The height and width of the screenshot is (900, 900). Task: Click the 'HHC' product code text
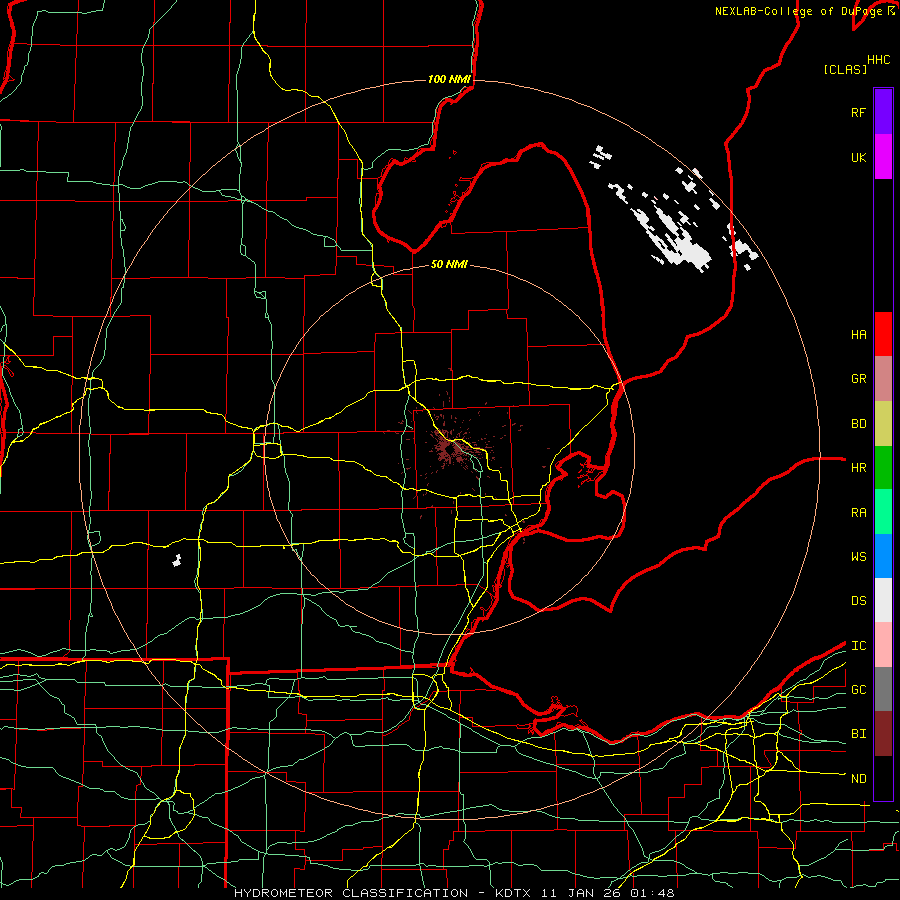click(x=878, y=60)
